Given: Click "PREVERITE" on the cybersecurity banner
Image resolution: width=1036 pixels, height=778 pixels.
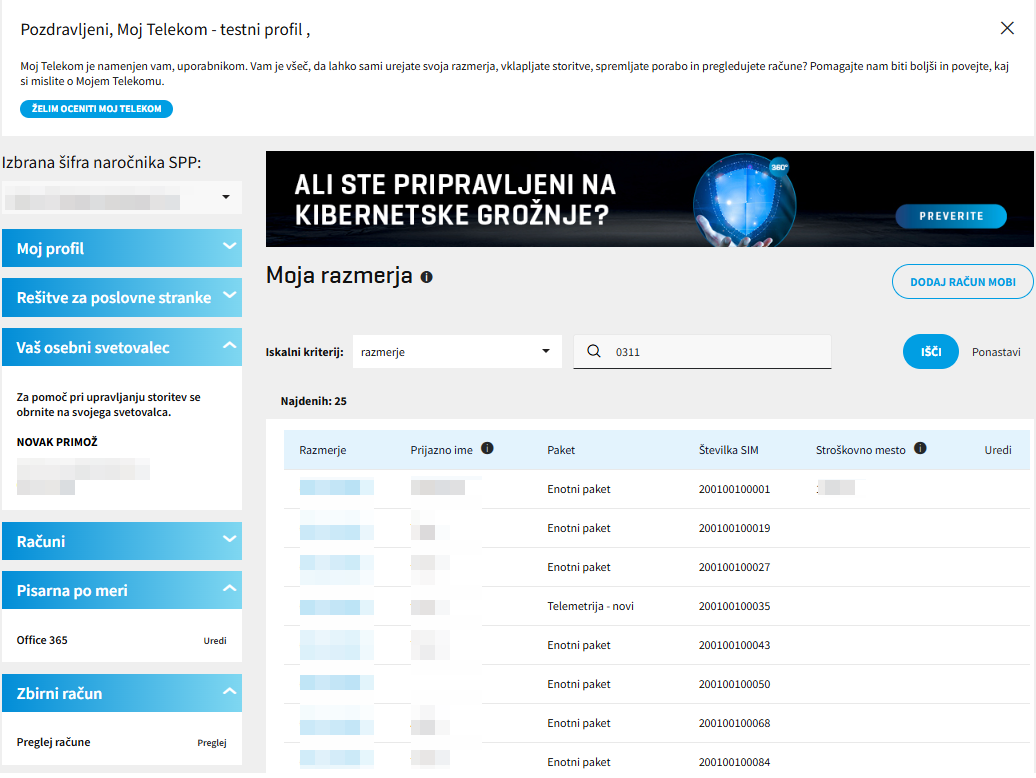Looking at the screenshot, I should coord(951,216).
